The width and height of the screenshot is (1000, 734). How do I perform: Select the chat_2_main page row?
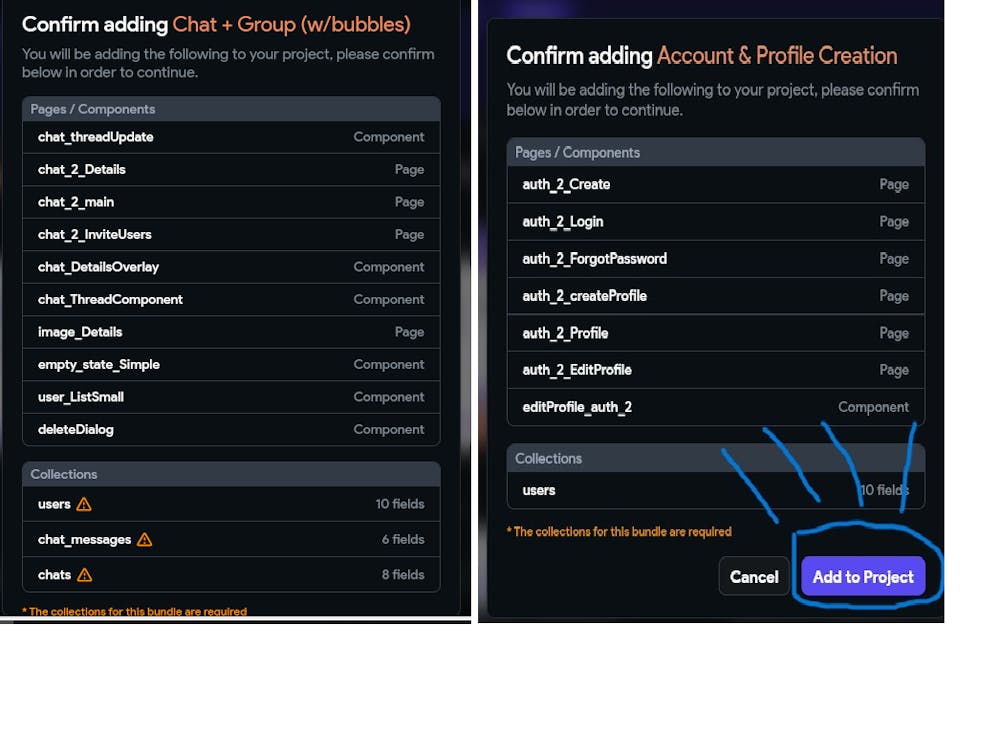click(x=231, y=202)
